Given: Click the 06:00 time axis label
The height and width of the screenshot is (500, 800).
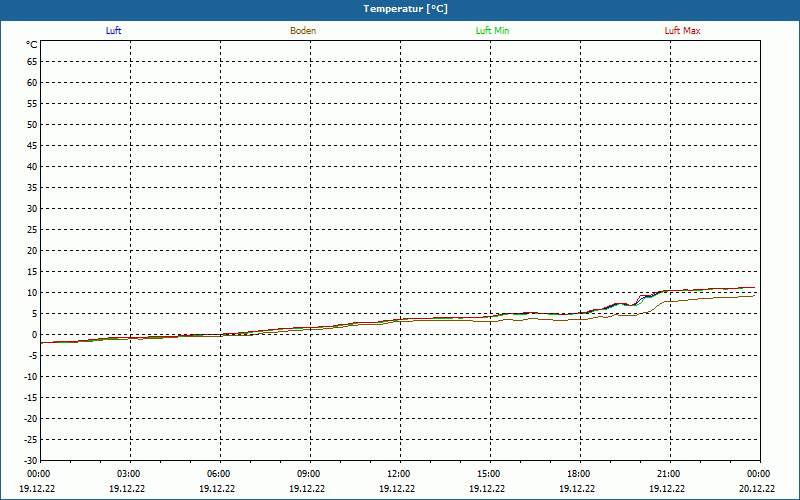Looking at the screenshot, I should [x=219, y=474].
